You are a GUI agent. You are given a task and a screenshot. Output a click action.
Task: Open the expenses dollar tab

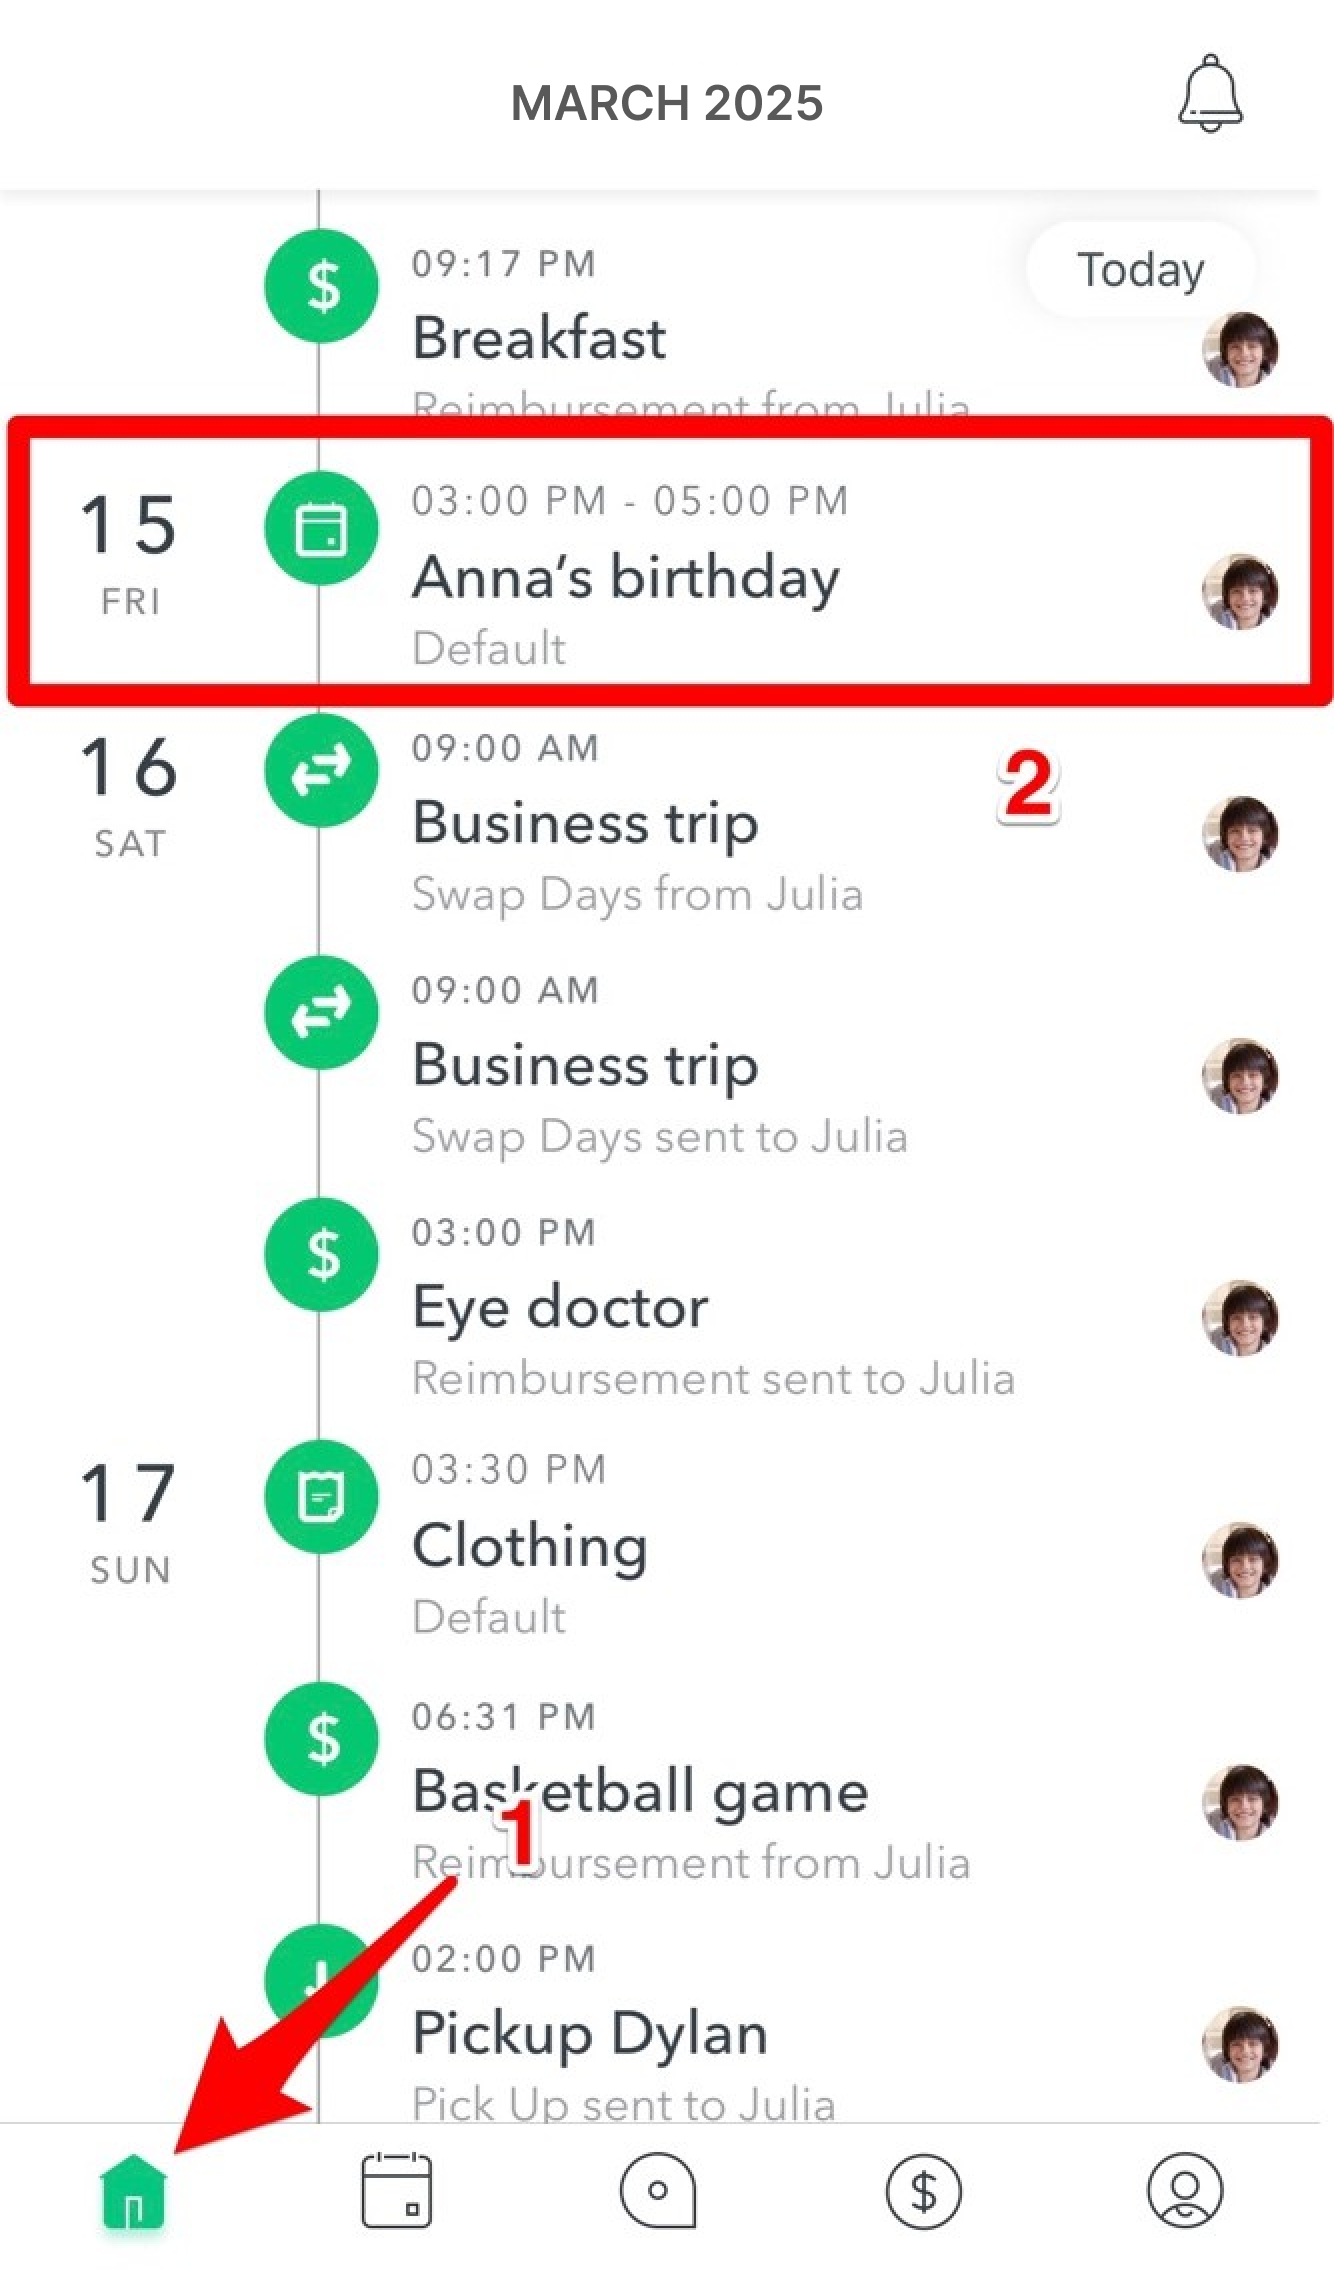coord(923,2191)
